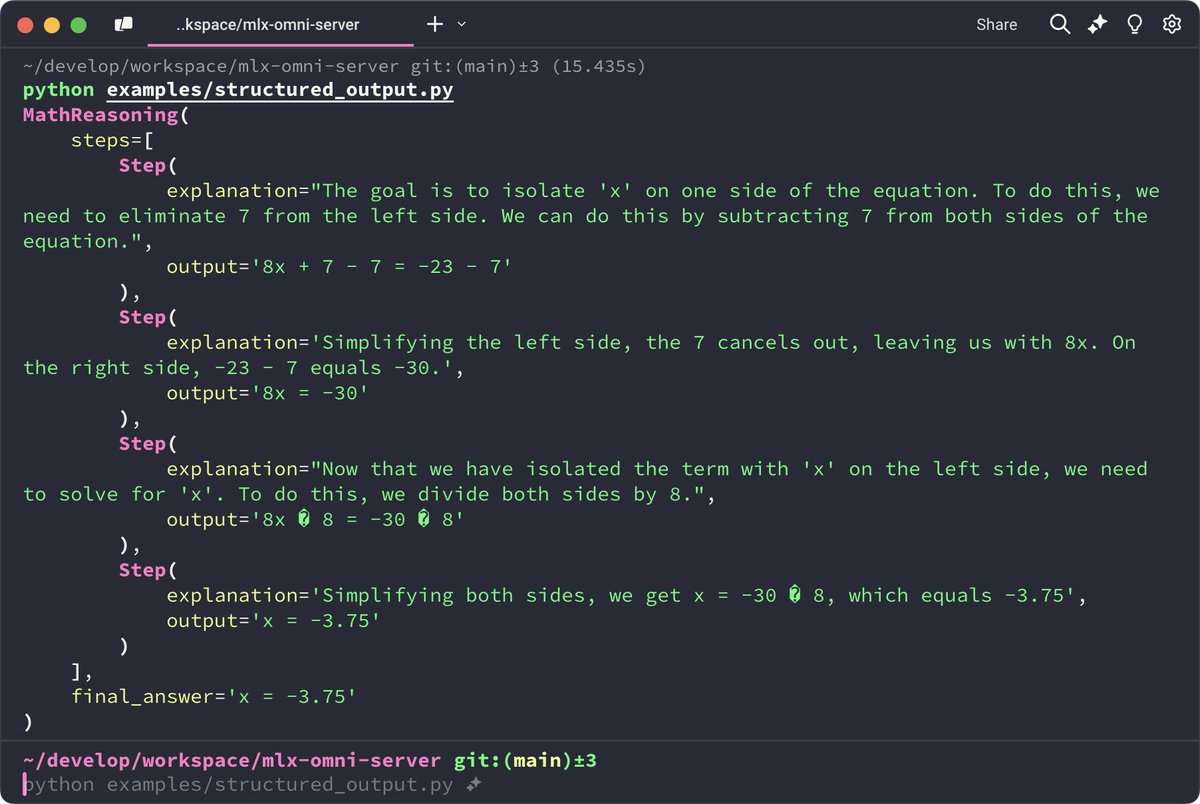Click the output='x = -3.75' line
1200x804 pixels.
tap(274, 621)
